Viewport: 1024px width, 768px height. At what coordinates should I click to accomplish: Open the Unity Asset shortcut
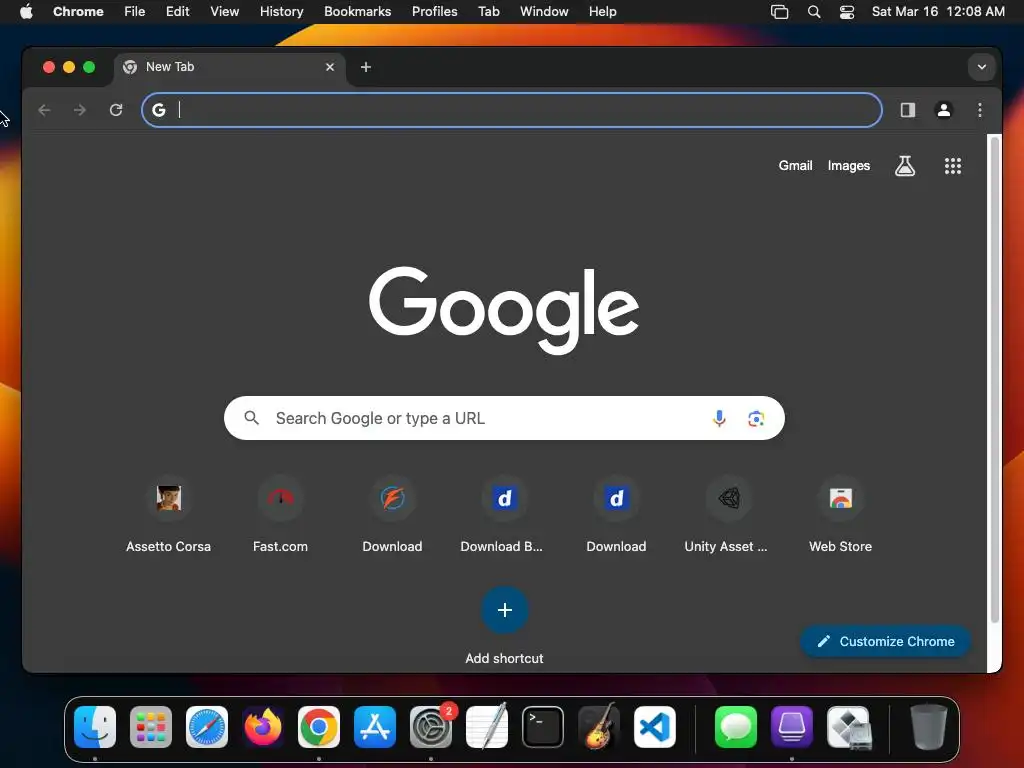729,515
